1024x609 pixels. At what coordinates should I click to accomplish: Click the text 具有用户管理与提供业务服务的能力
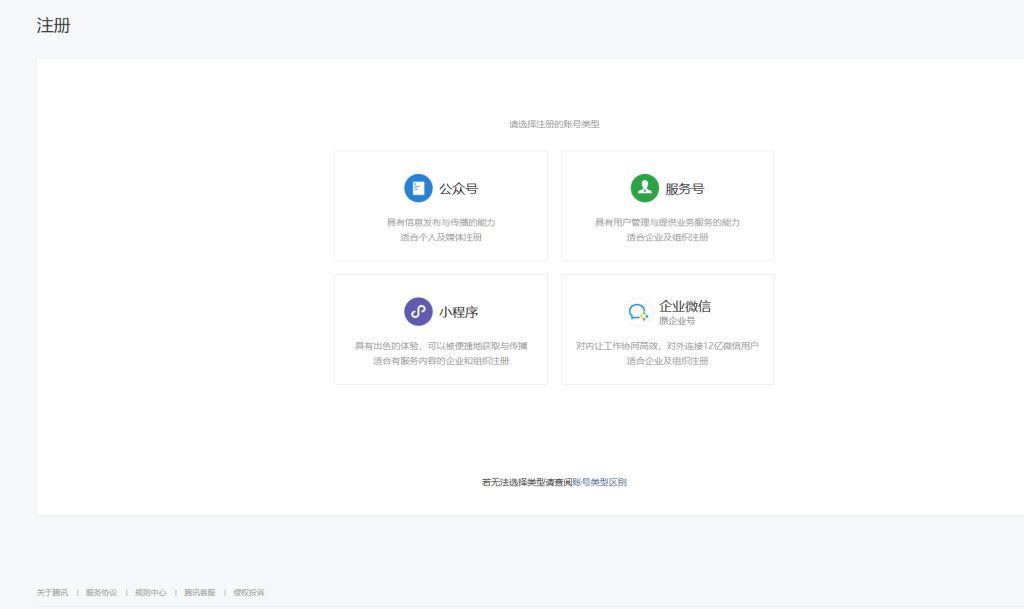click(x=667, y=223)
